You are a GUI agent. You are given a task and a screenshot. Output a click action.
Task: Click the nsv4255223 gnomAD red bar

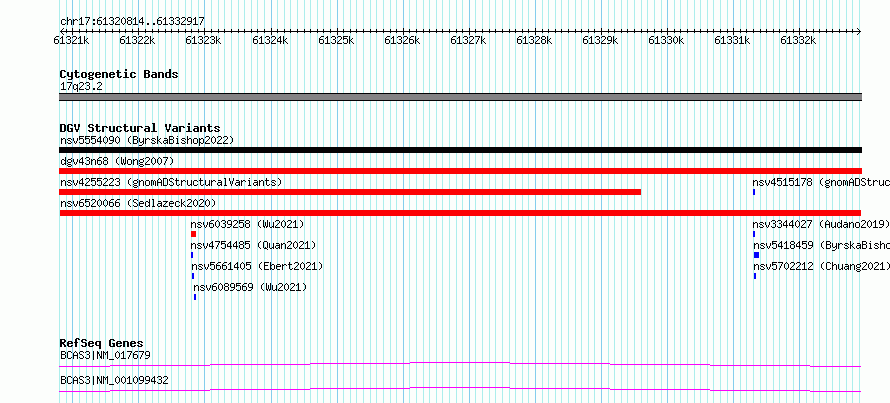tap(350, 192)
